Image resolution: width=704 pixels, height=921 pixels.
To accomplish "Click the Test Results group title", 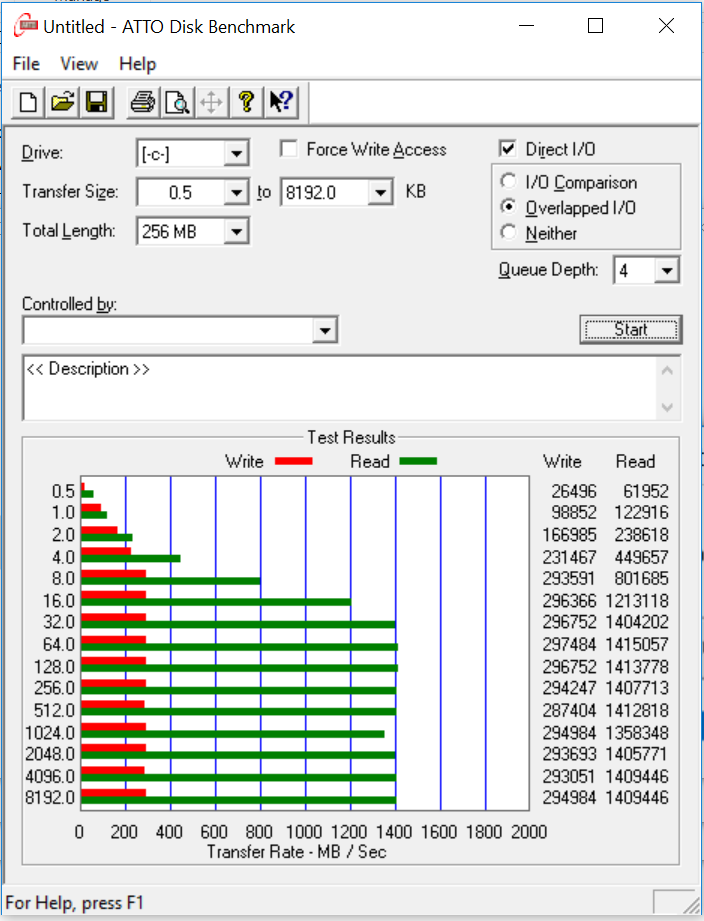I will tap(351, 438).
